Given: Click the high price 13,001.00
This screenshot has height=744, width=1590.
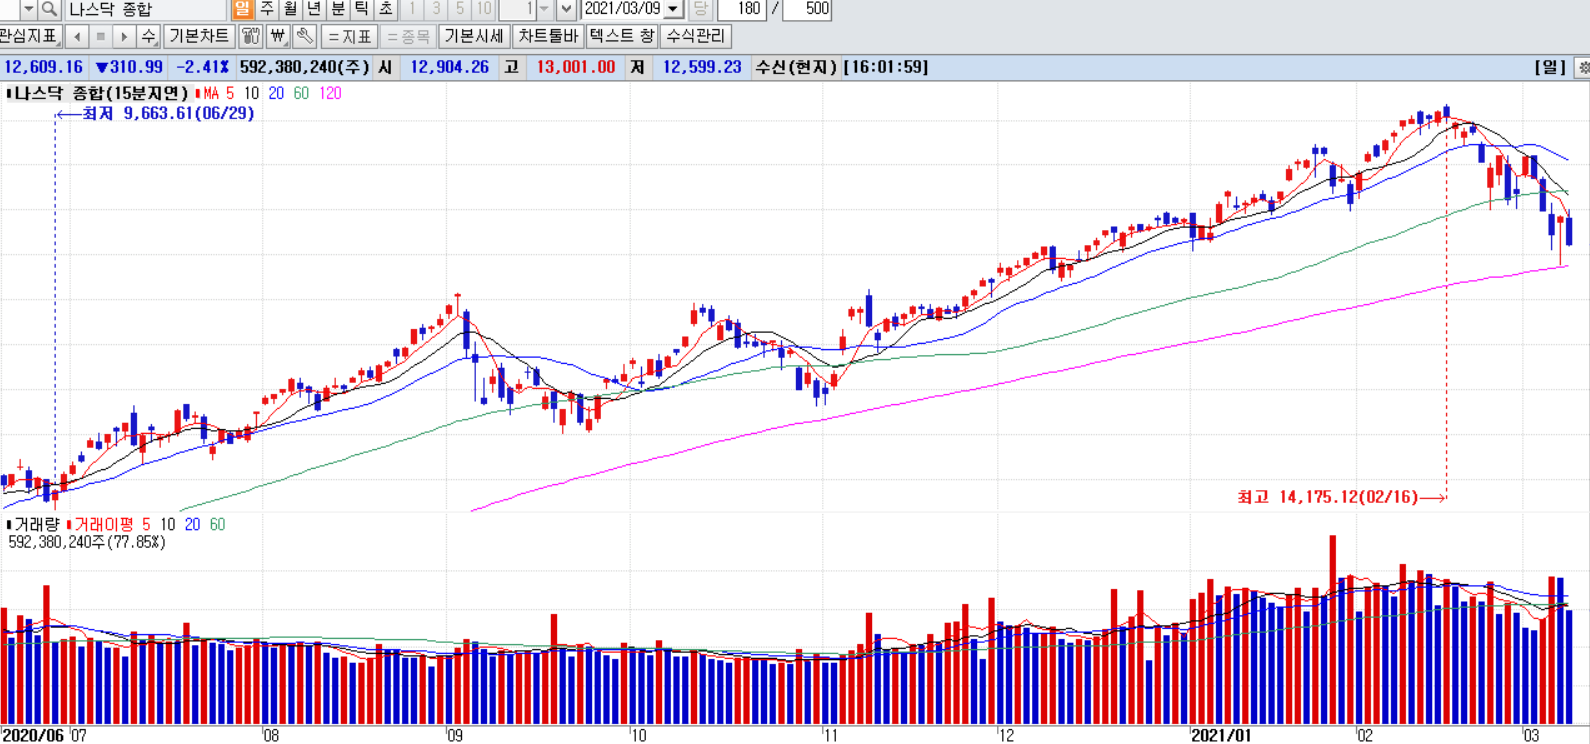Looking at the screenshot, I should pos(576,67).
